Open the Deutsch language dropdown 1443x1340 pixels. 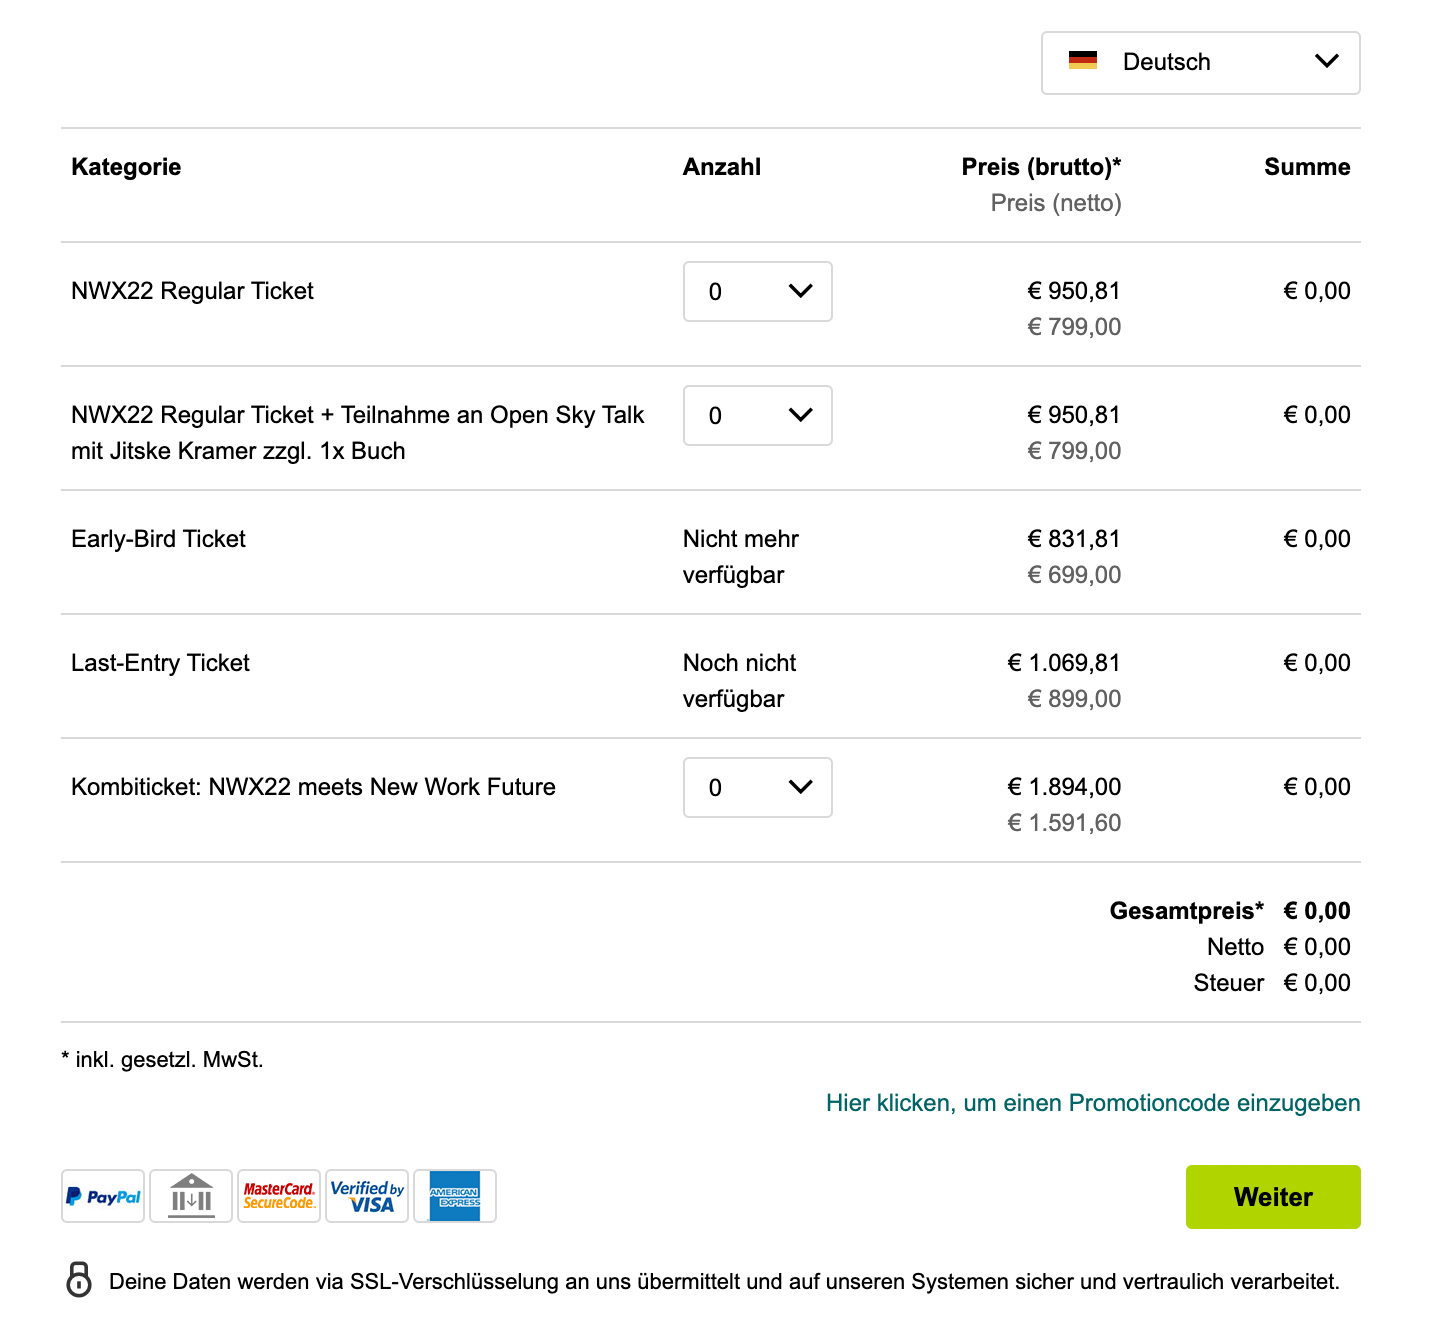(1200, 63)
